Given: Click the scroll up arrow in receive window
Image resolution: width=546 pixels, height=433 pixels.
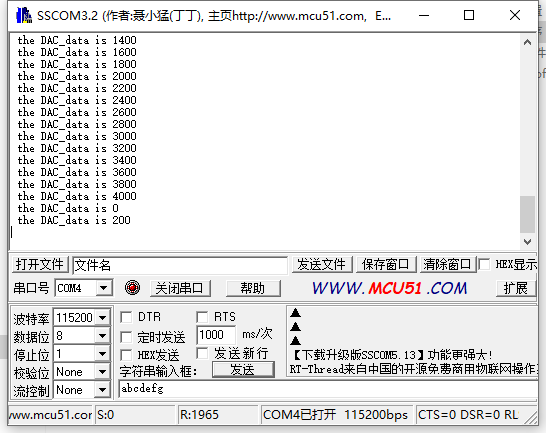Looking at the screenshot, I should point(527,42).
